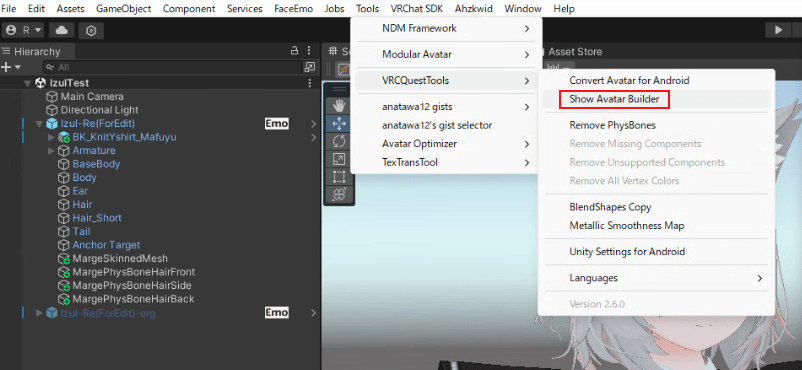Viewport: 802px width, 370px height.
Task: Collapse the IzulTest scene
Action: pyautogui.click(x=28, y=83)
